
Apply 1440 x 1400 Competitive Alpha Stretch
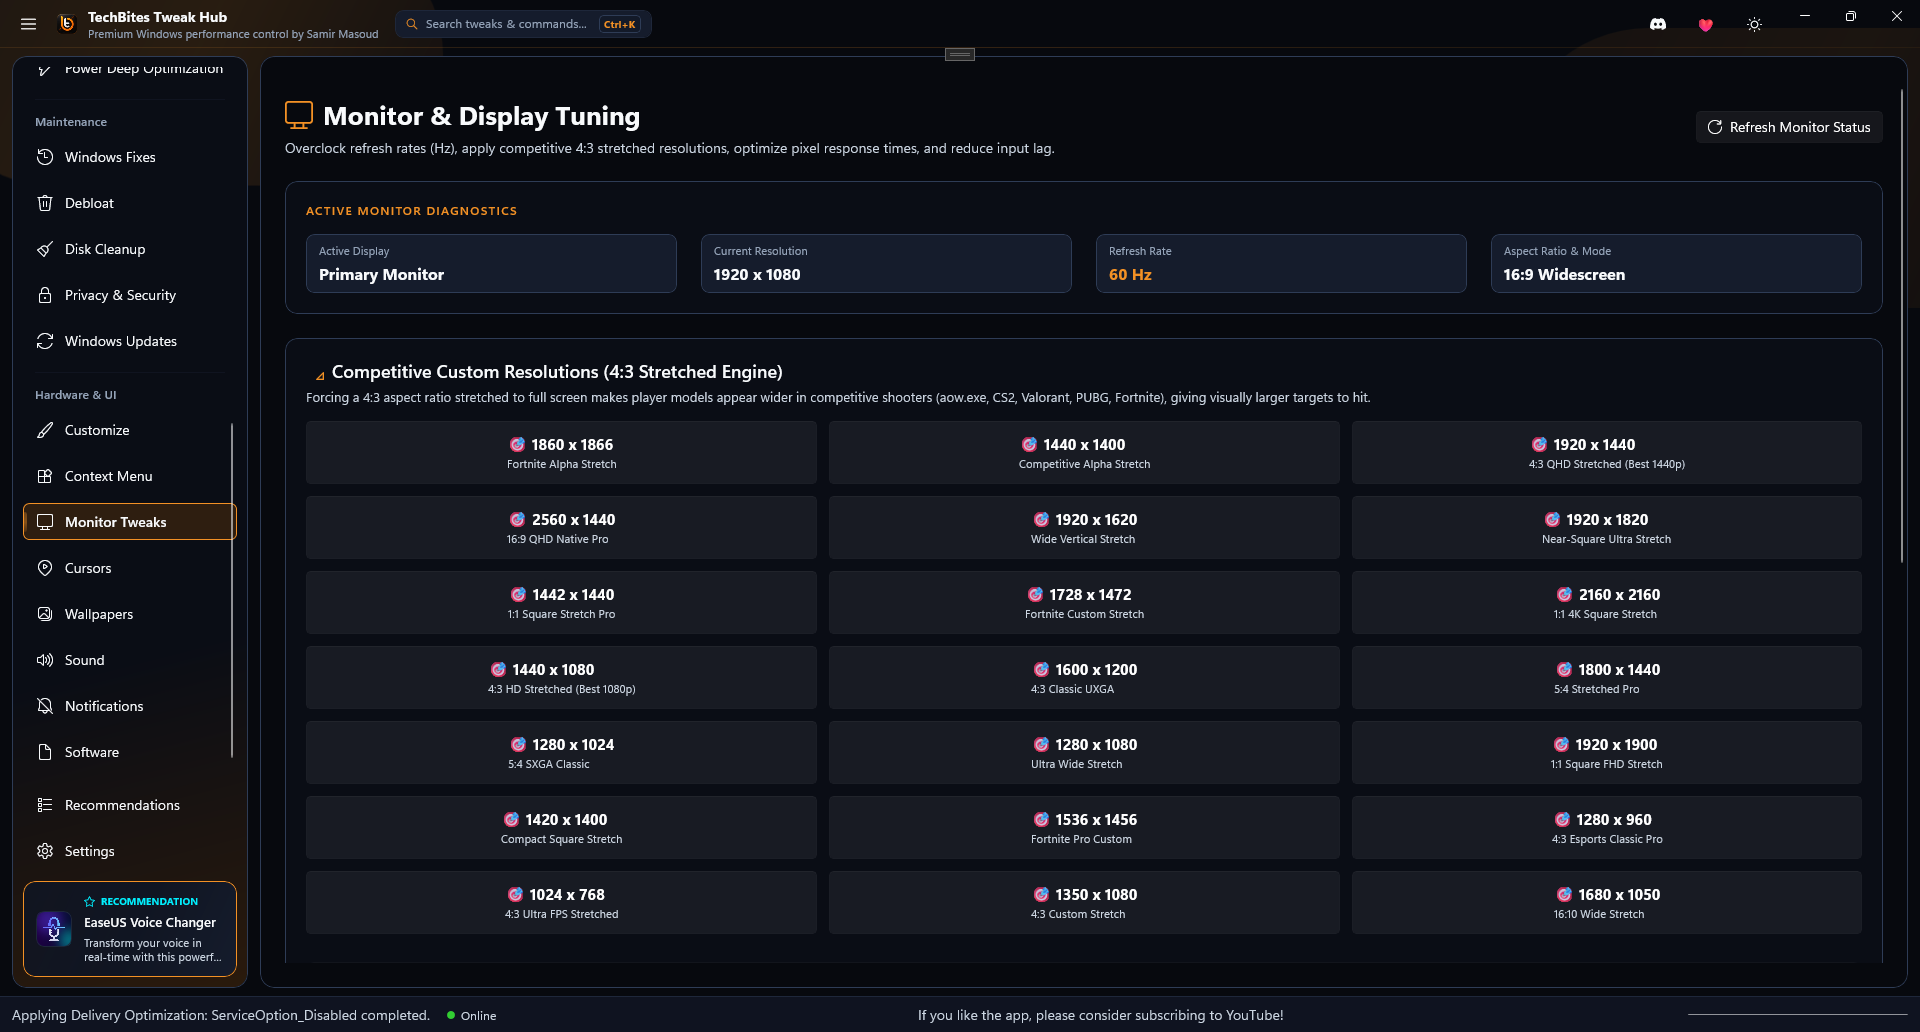(x=1084, y=453)
